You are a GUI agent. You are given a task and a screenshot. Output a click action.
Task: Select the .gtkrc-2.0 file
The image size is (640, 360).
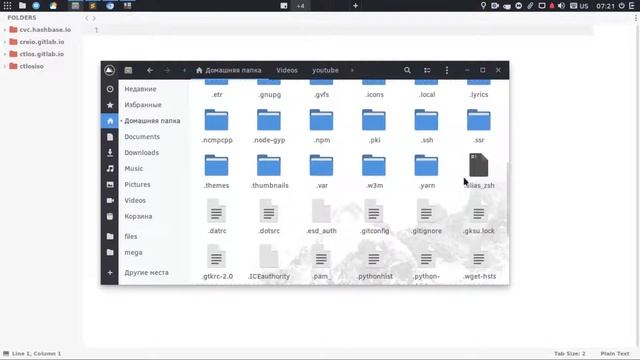point(216,262)
